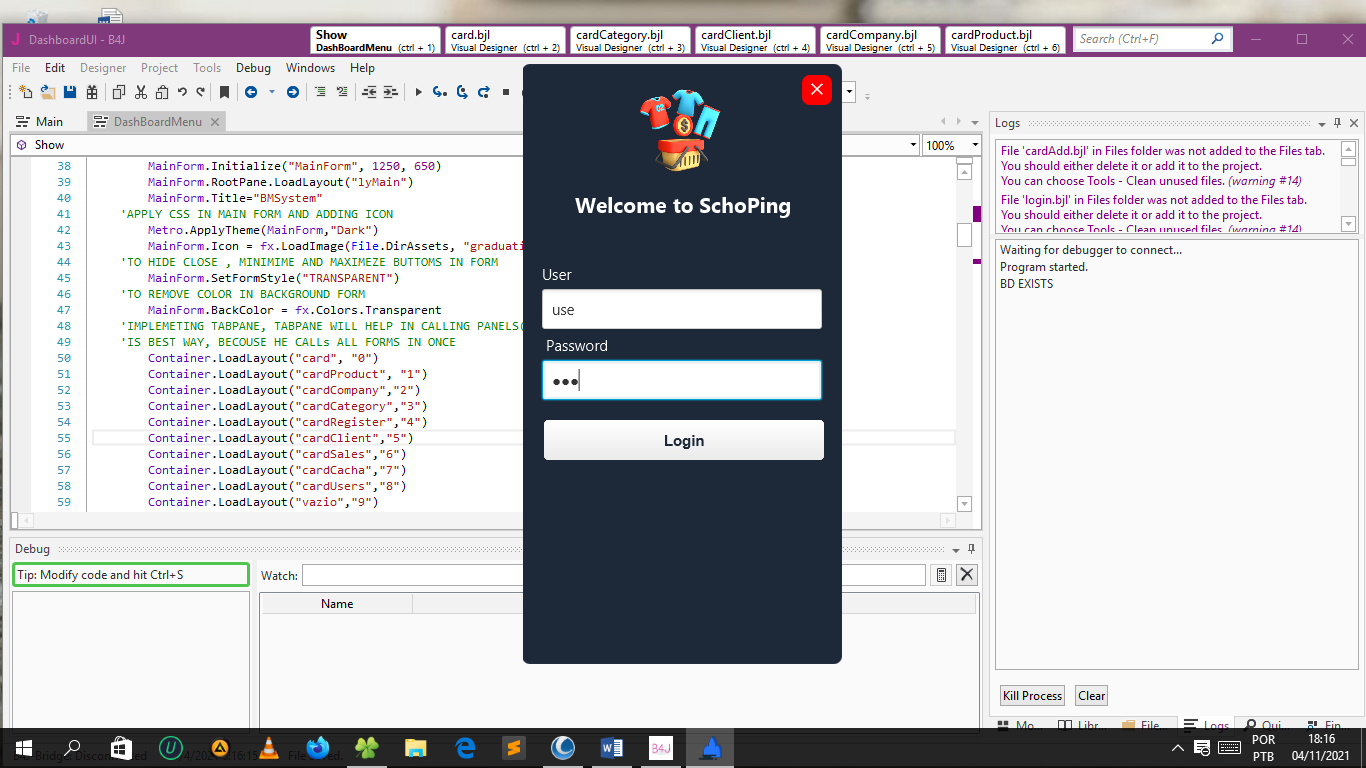The height and width of the screenshot is (768, 1366).
Task: Open the Debug menu
Action: pyautogui.click(x=253, y=68)
